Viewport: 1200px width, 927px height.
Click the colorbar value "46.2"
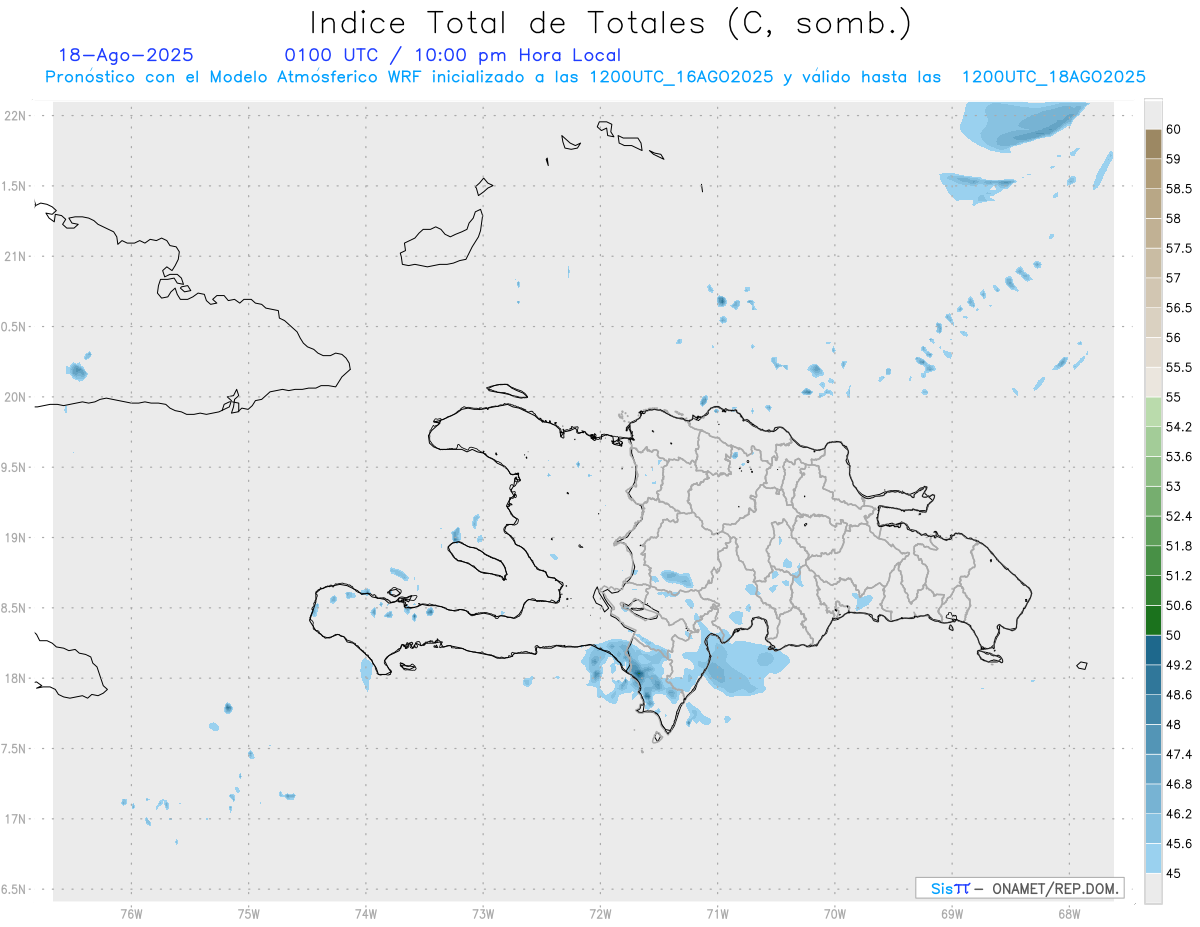(1179, 814)
